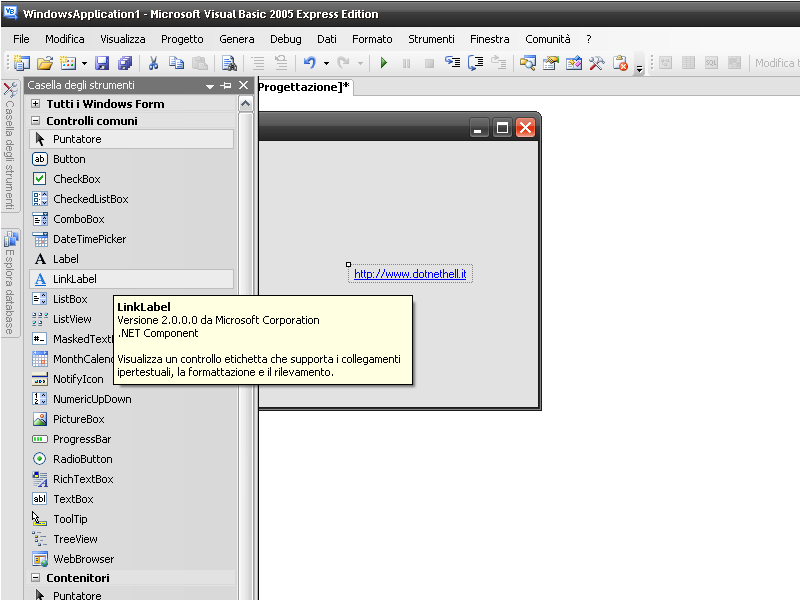Open the toolbar options overflow arrow

click(x=639, y=68)
